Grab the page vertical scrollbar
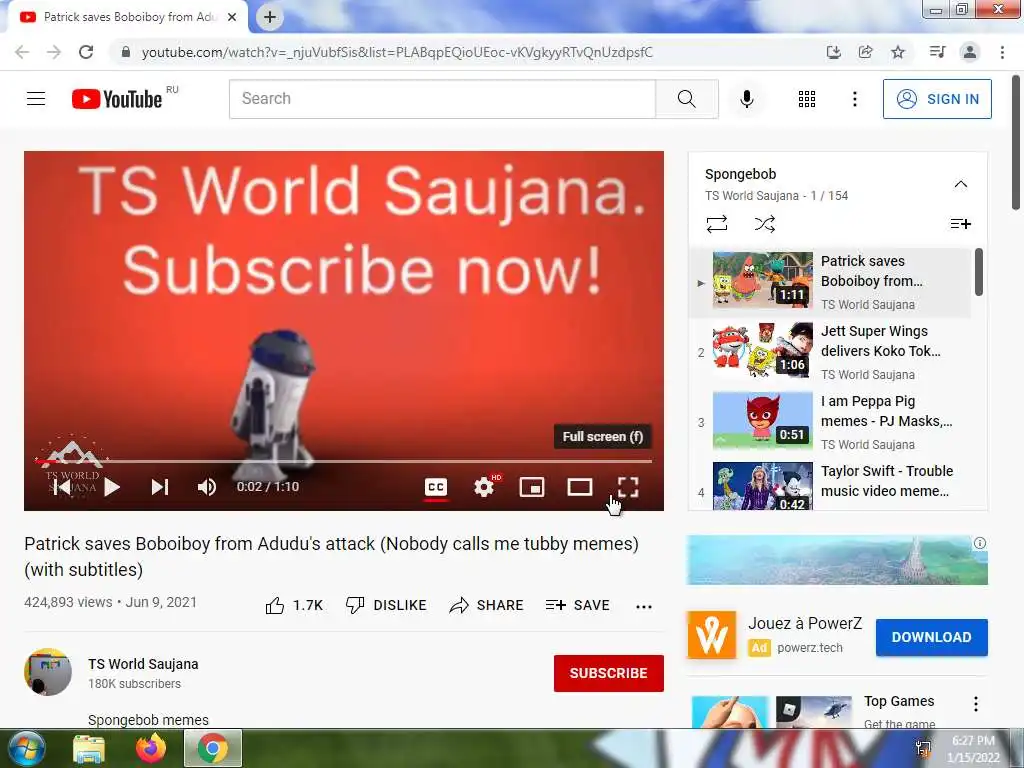This screenshot has width=1024, height=768. click(x=1016, y=142)
